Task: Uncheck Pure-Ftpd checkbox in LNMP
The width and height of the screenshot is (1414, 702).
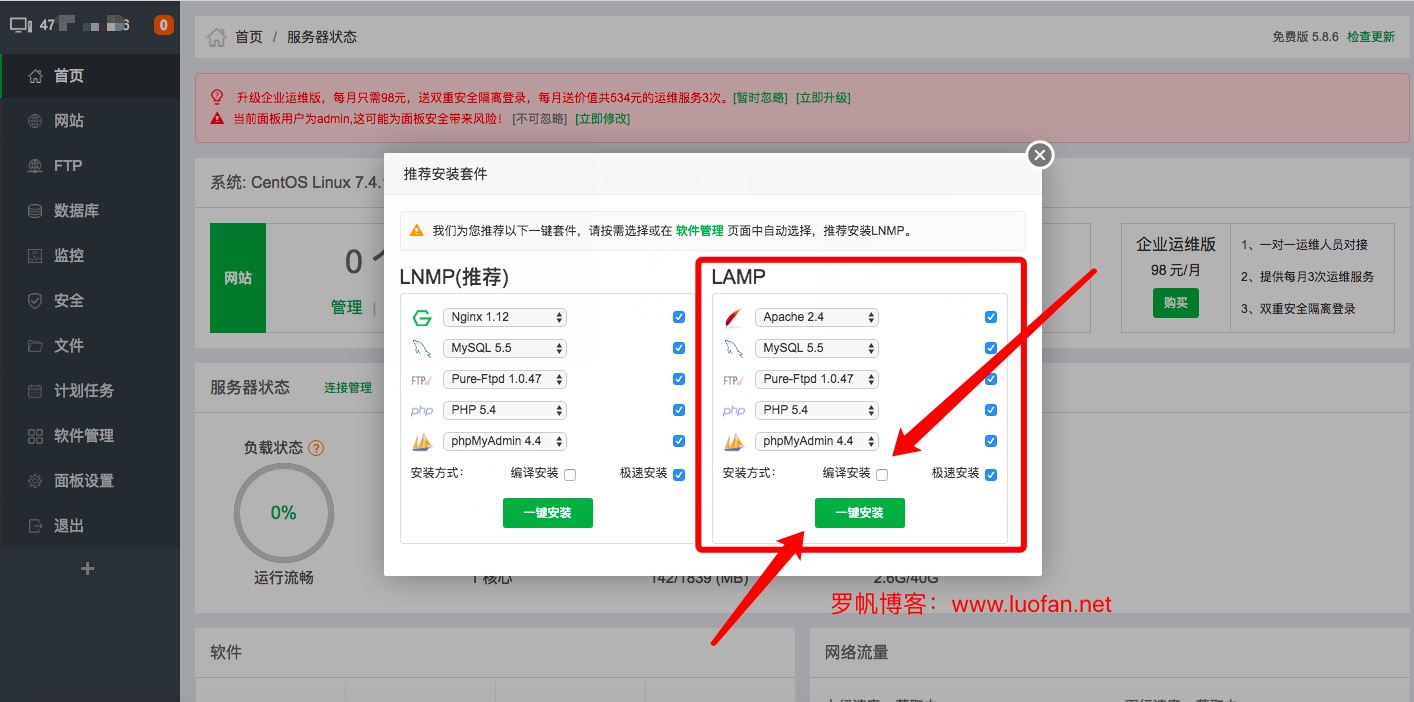Action: (x=679, y=379)
